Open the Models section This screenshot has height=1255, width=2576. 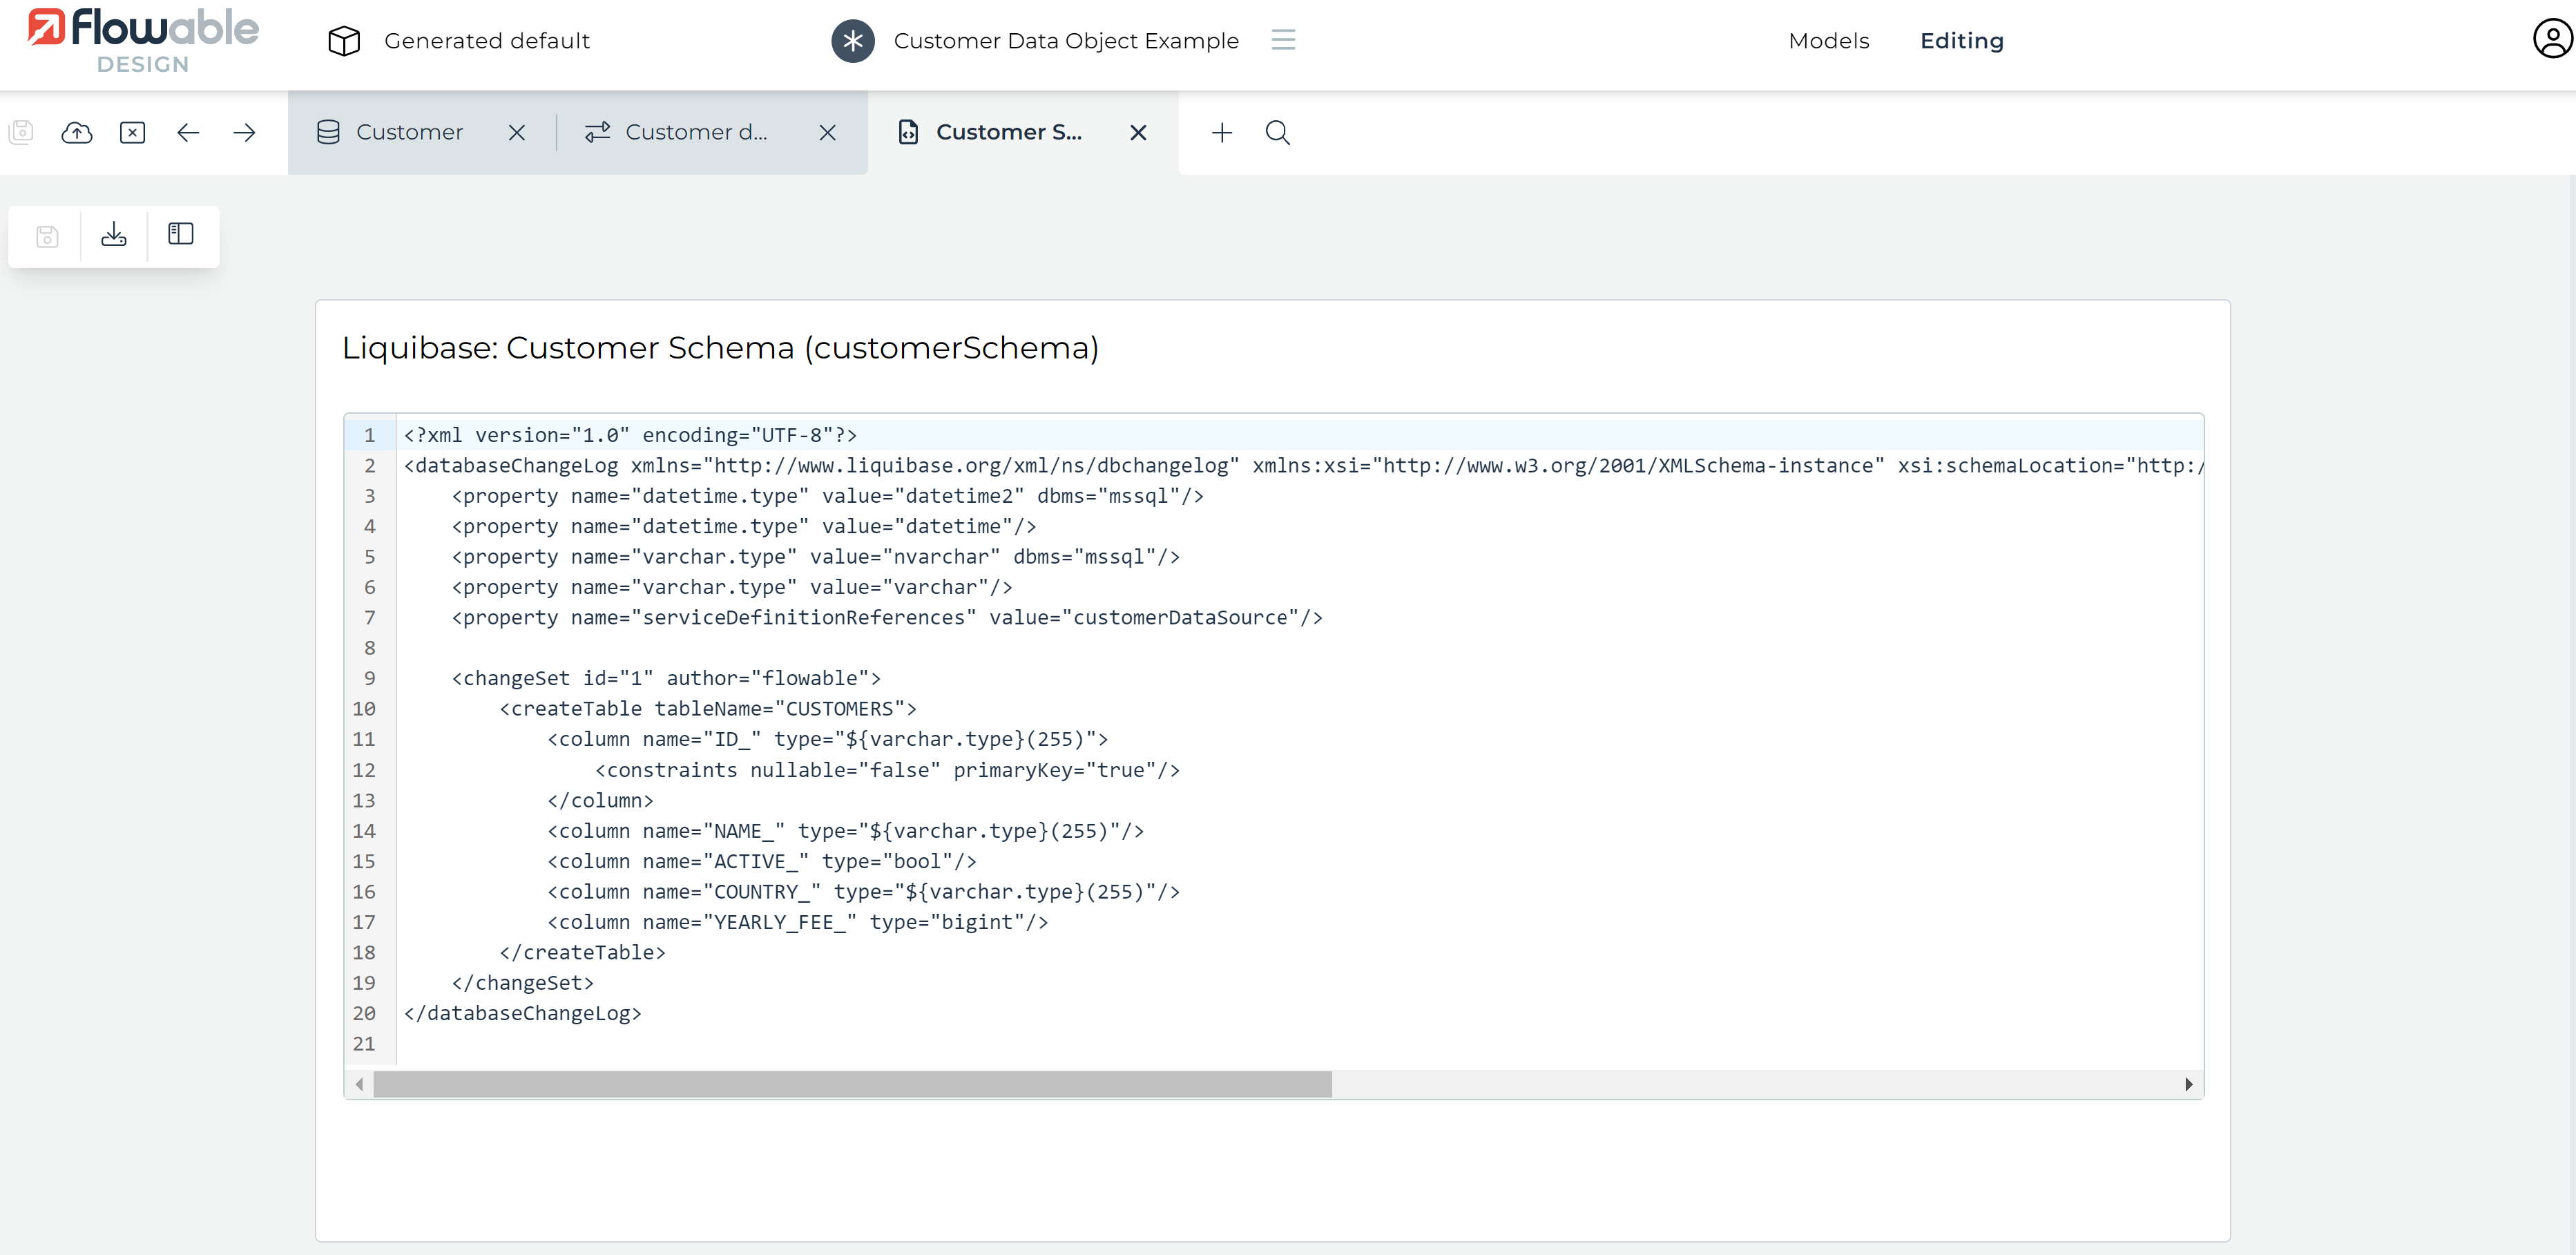tap(1828, 40)
